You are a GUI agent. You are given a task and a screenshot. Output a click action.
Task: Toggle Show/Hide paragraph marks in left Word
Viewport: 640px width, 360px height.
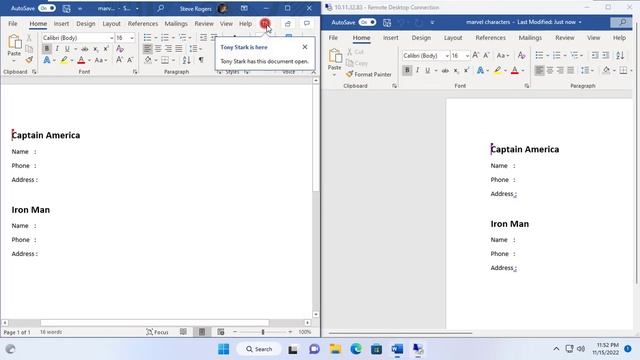[201, 60]
